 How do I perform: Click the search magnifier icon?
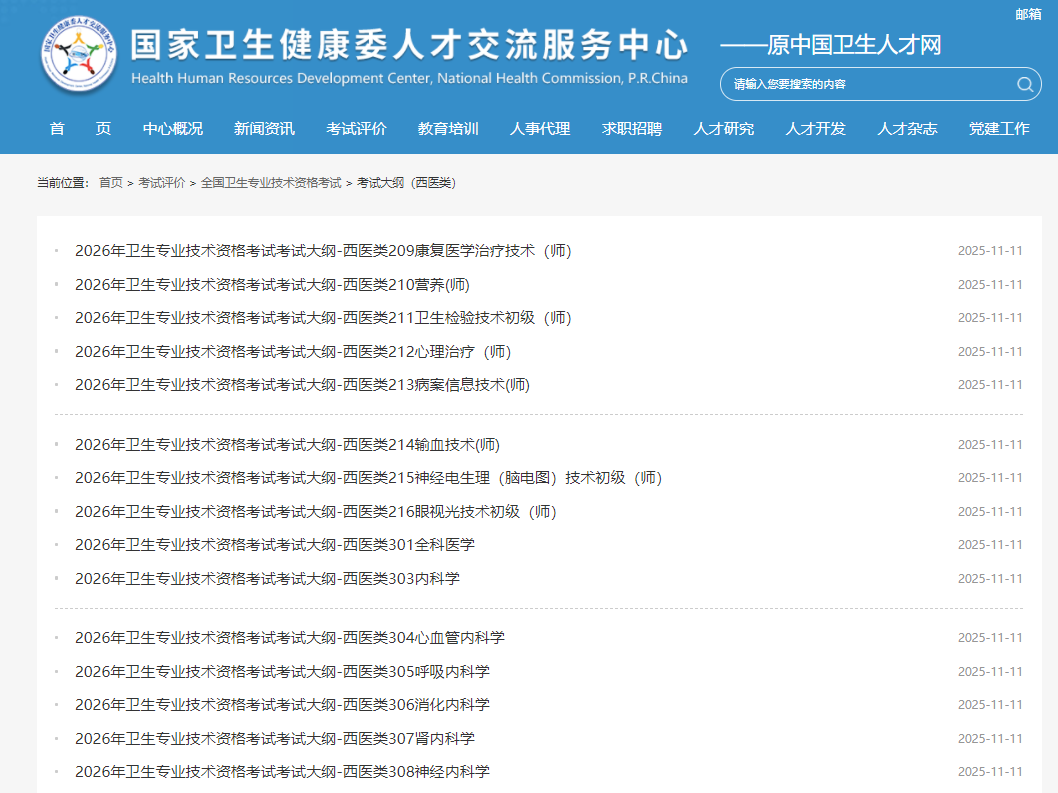click(x=1024, y=84)
